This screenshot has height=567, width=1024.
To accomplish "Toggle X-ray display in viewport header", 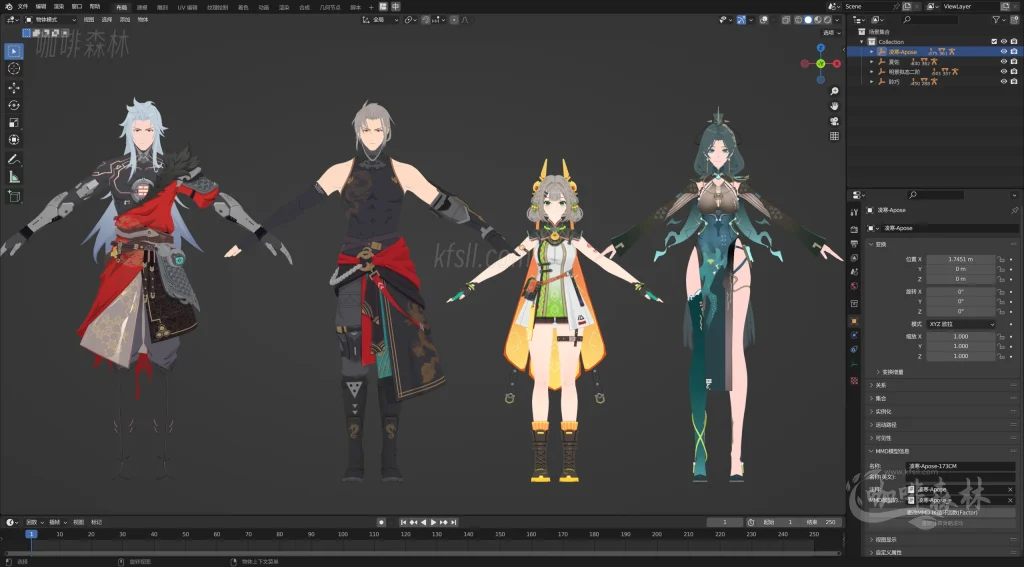I will pos(786,20).
